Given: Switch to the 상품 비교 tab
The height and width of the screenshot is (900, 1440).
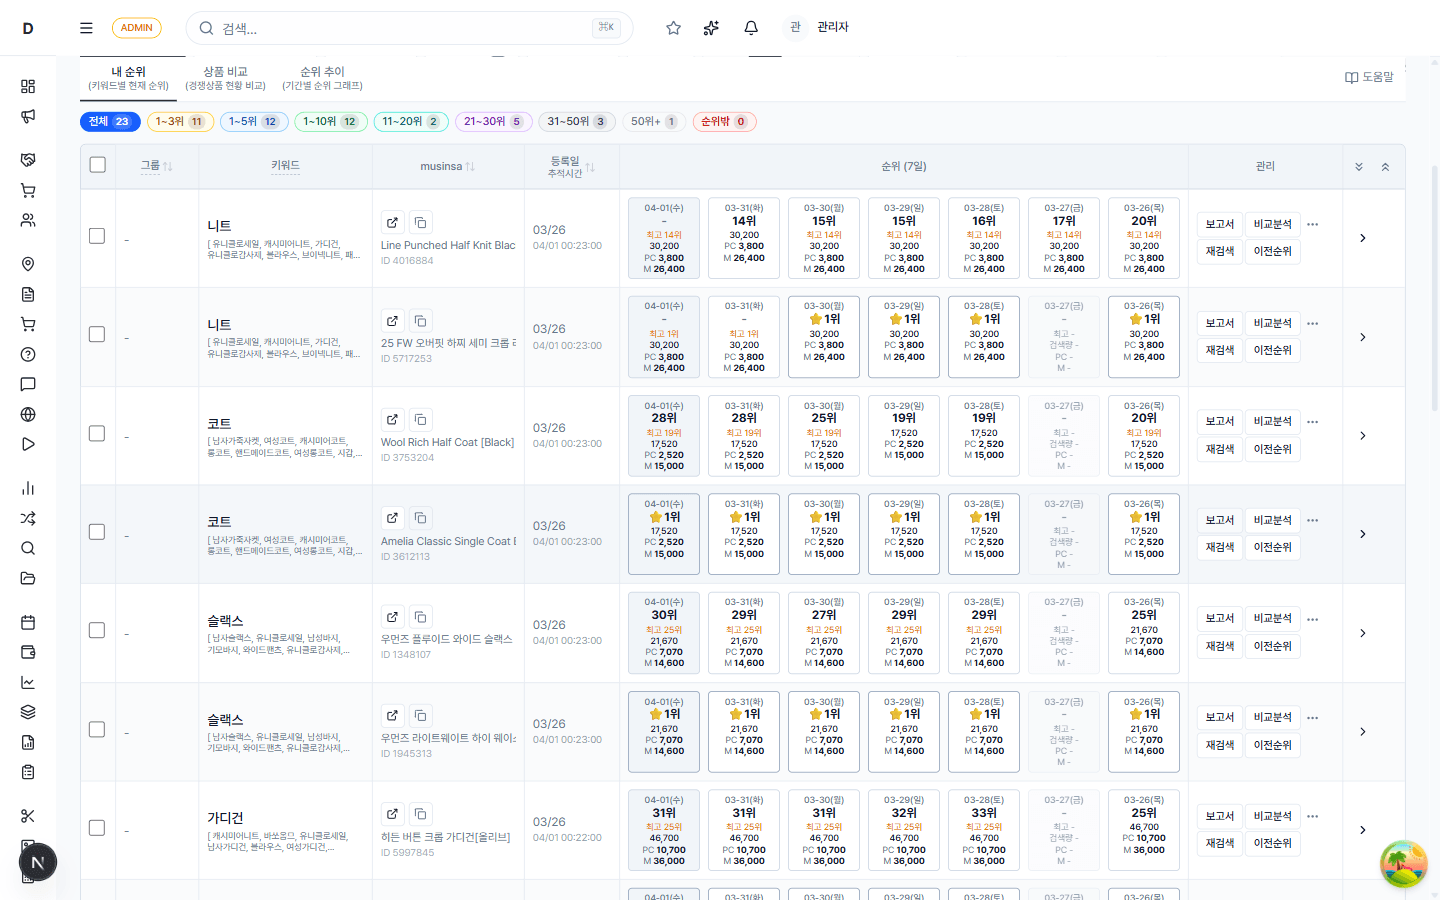Looking at the screenshot, I should coord(225,78).
